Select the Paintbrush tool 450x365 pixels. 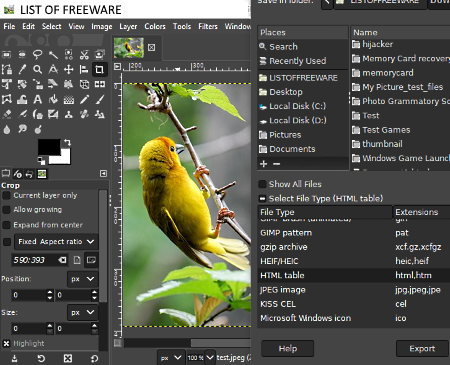[x=99, y=99]
